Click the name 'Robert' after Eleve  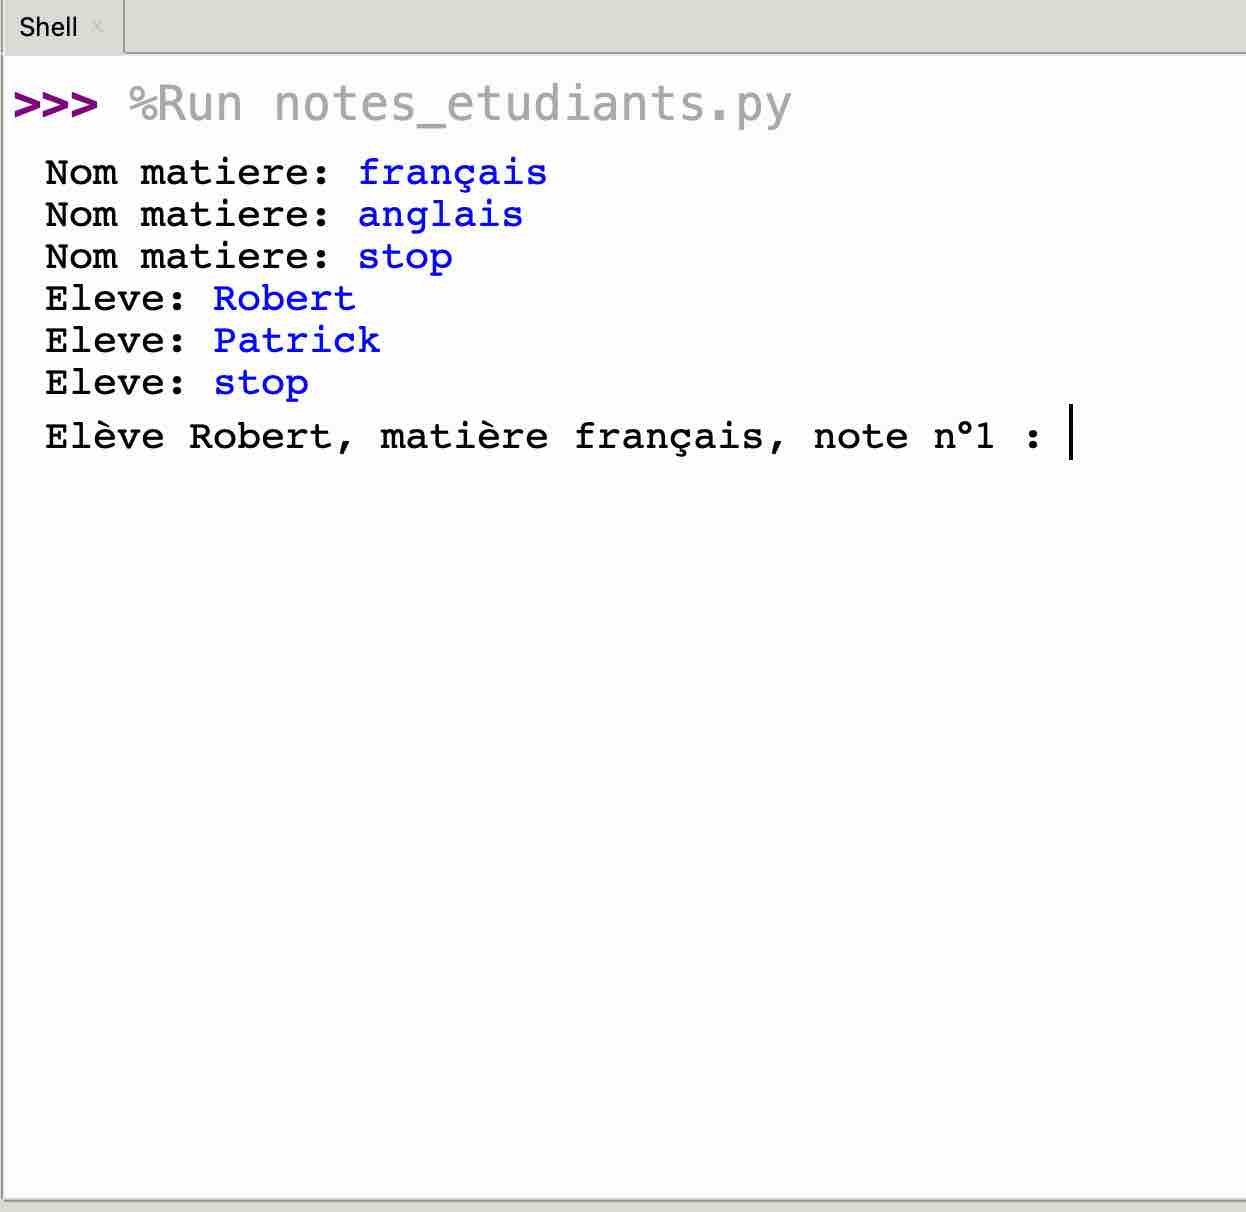(x=284, y=299)
